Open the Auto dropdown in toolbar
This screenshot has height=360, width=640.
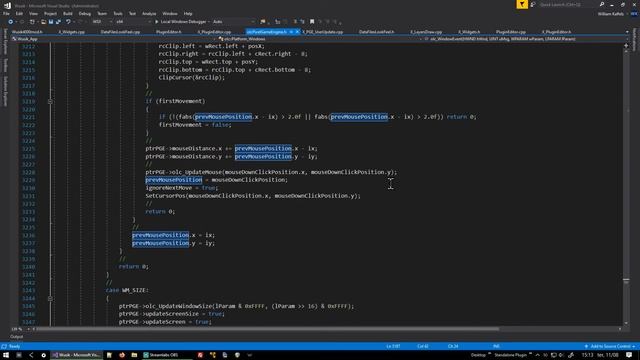point(233,22)
